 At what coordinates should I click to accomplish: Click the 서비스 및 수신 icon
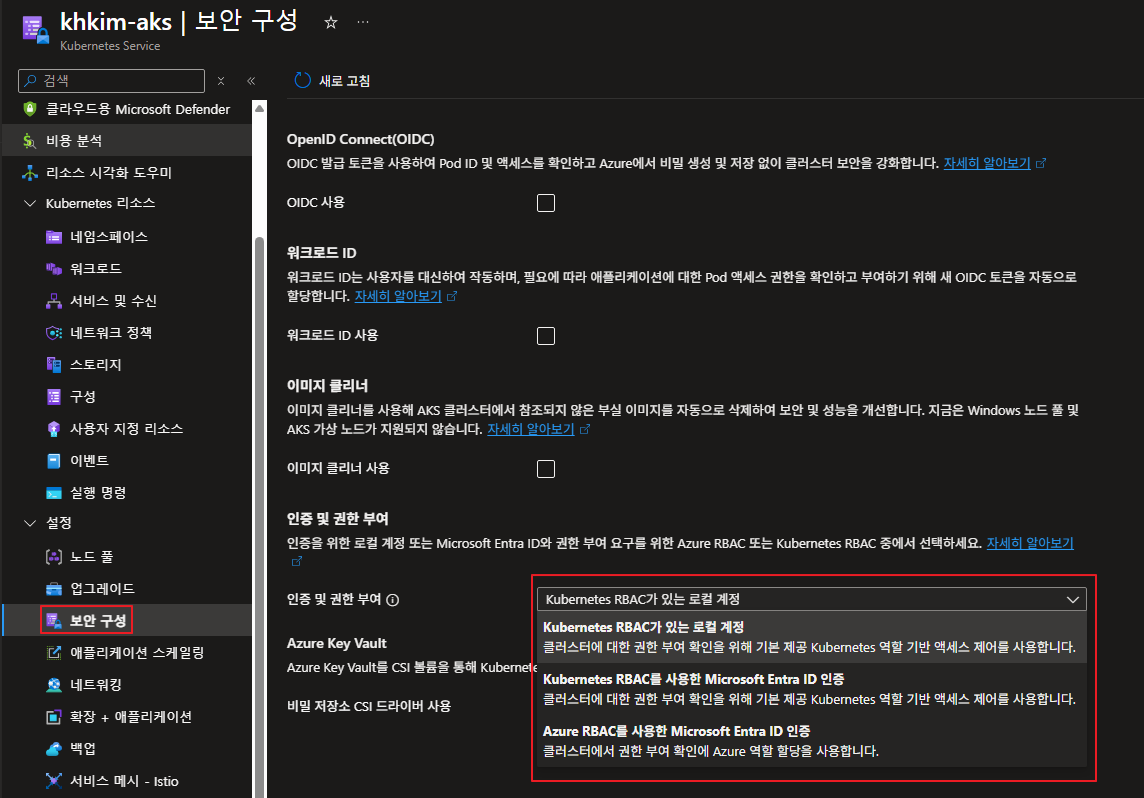(54, 301)
